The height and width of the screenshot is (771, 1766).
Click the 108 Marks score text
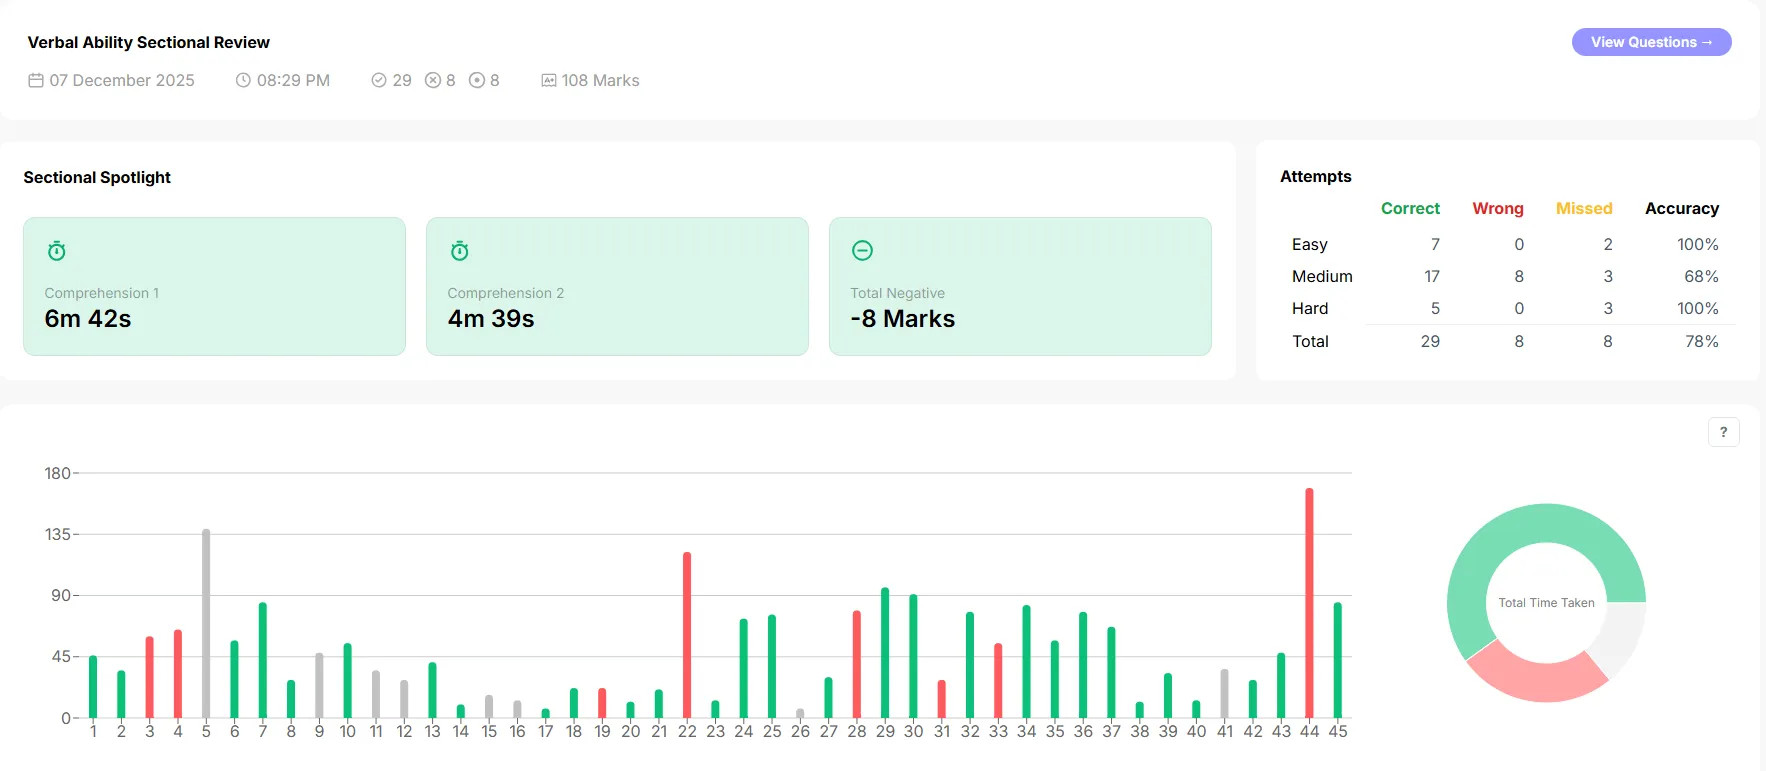(x=600, y=80)
